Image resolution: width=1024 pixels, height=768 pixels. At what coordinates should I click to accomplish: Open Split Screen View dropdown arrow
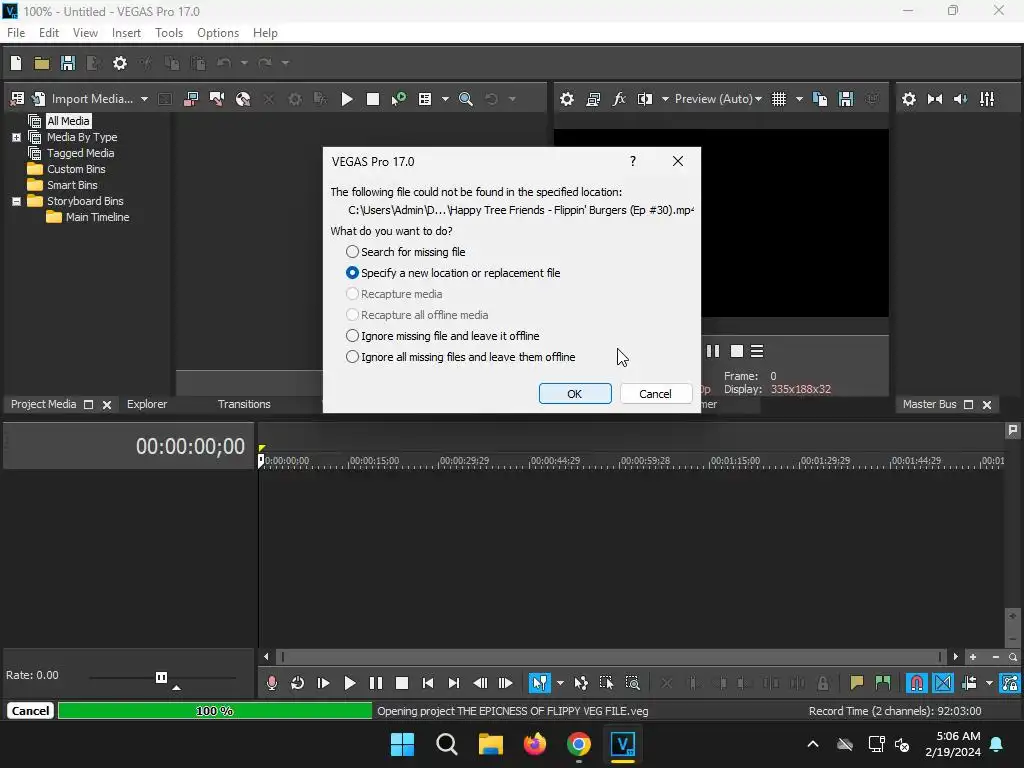click(665, 99)
